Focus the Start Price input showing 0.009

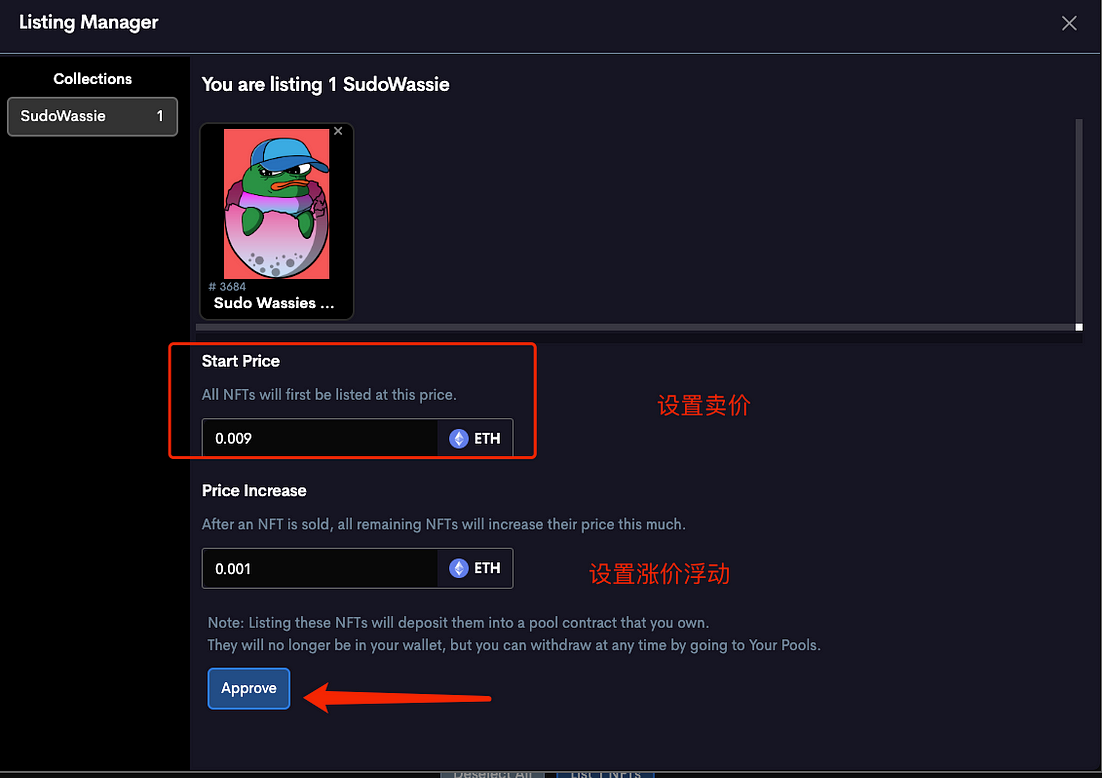(x=320, y=439)
